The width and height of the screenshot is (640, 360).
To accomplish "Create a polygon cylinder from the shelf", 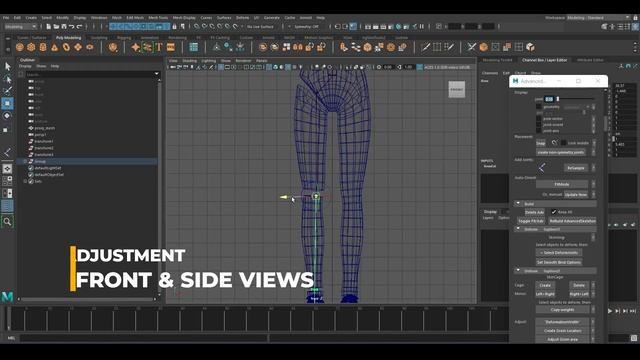I will coord(43,47).
